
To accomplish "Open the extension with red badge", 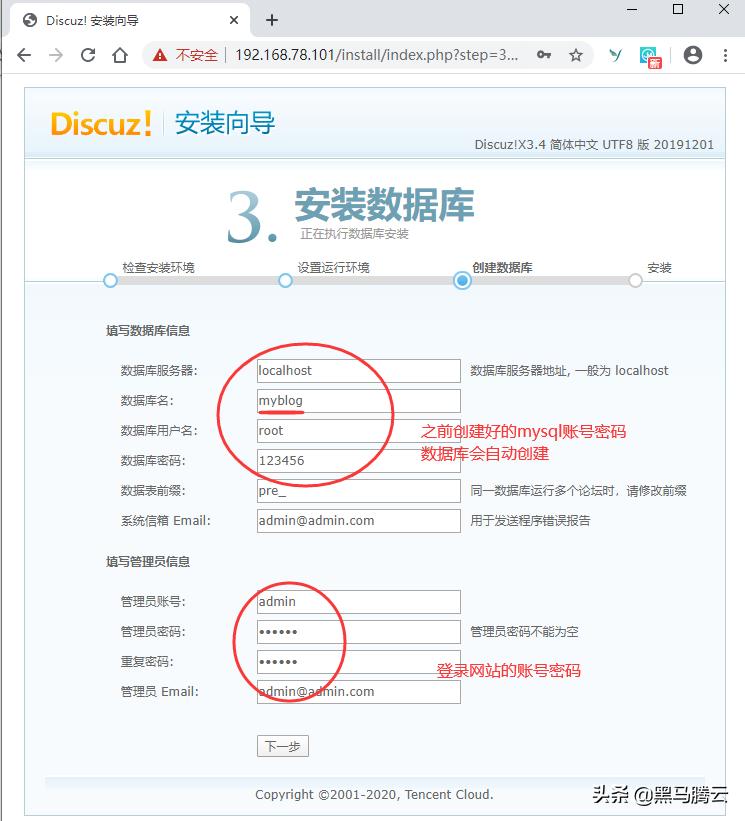I will [x=650, y=57].
